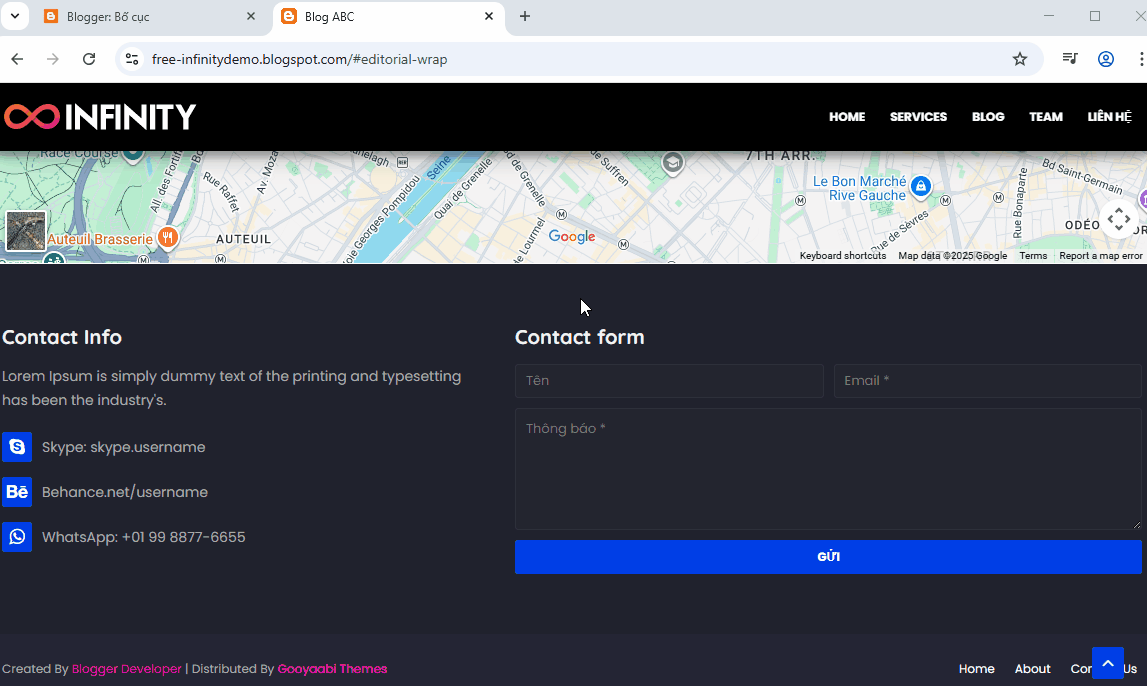Click the browser address bar URL
Image resolution: width=1147 pixels, height=686 pixels.
click(x=299, y=59)
